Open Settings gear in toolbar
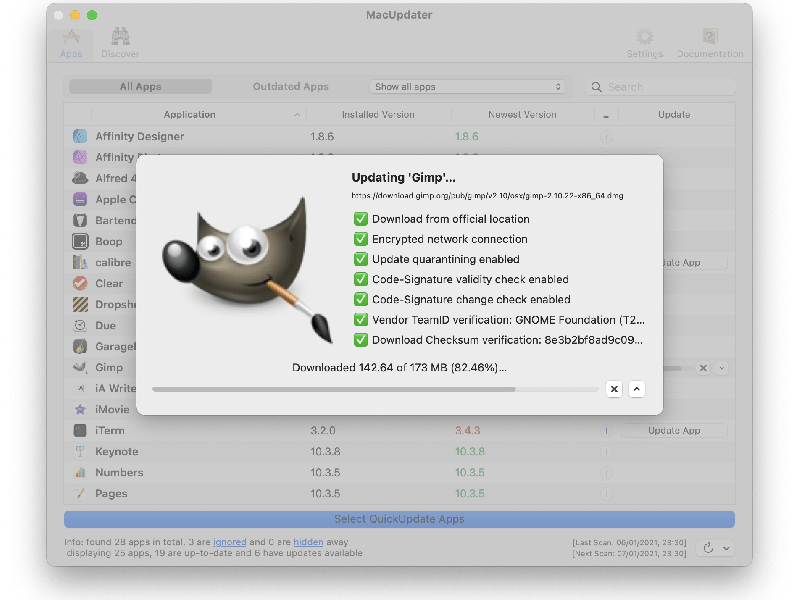Viewport: 800px width, 600px height. point(645,44)
